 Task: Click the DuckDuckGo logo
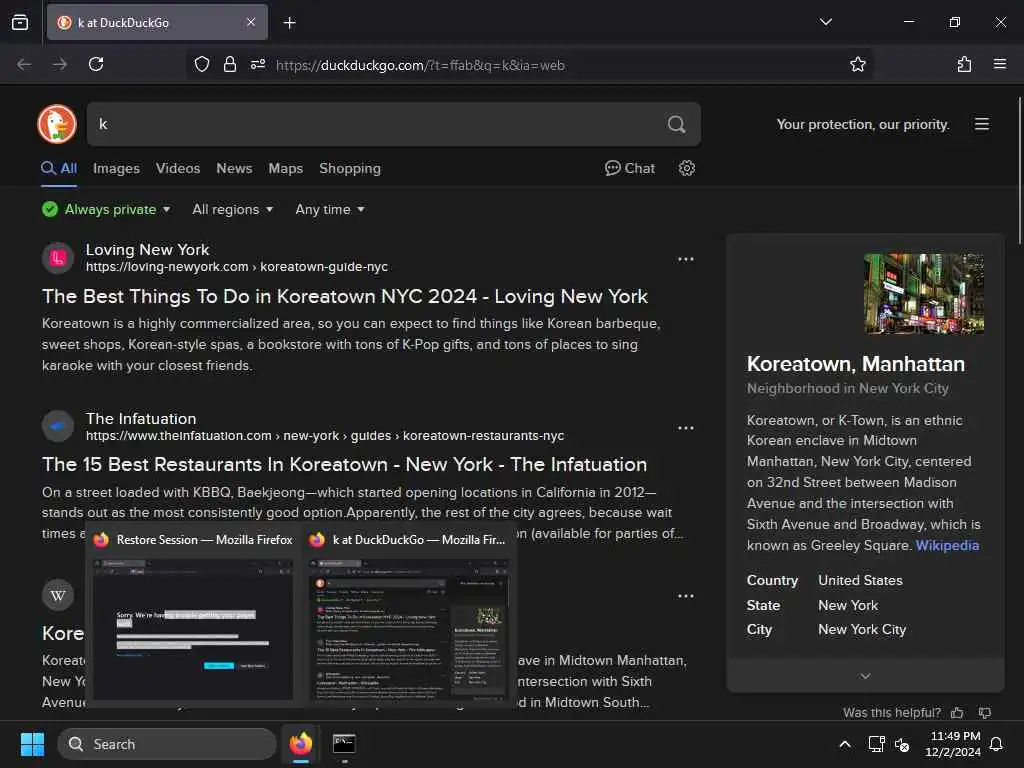[x=57, y=124]
